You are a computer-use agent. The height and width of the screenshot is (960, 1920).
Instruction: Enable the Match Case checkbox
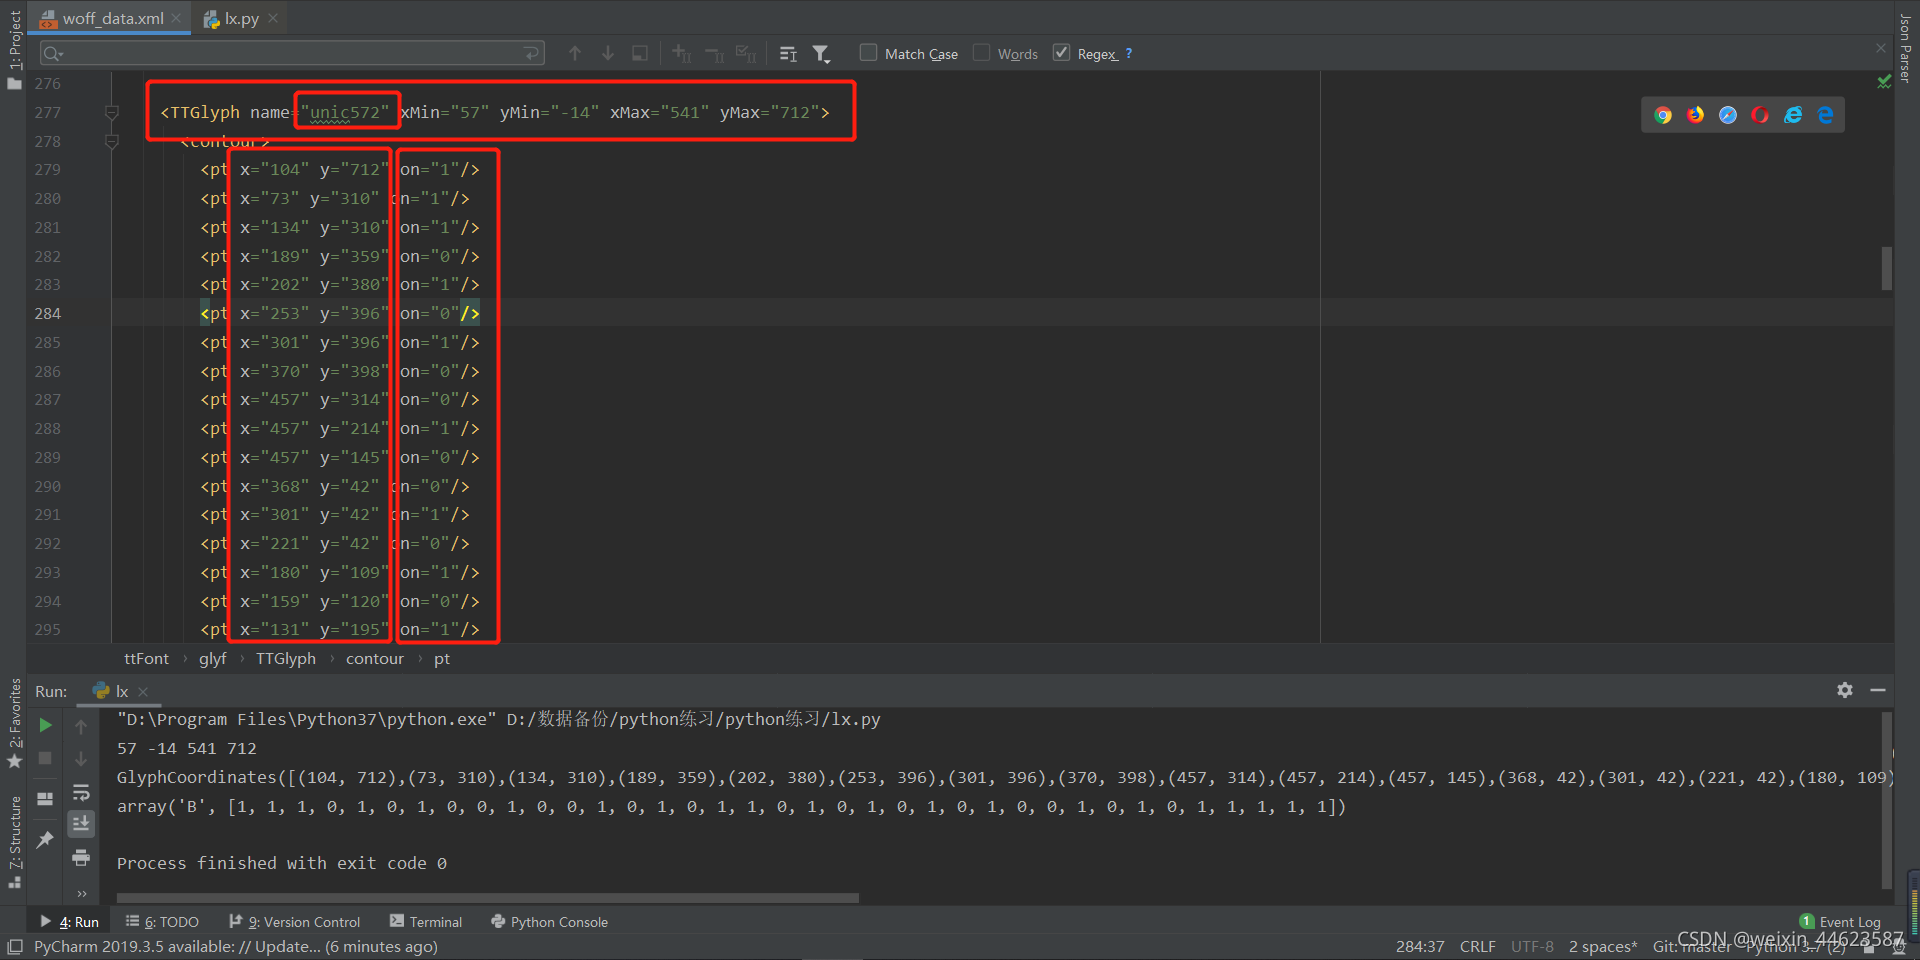click(868, 52)
